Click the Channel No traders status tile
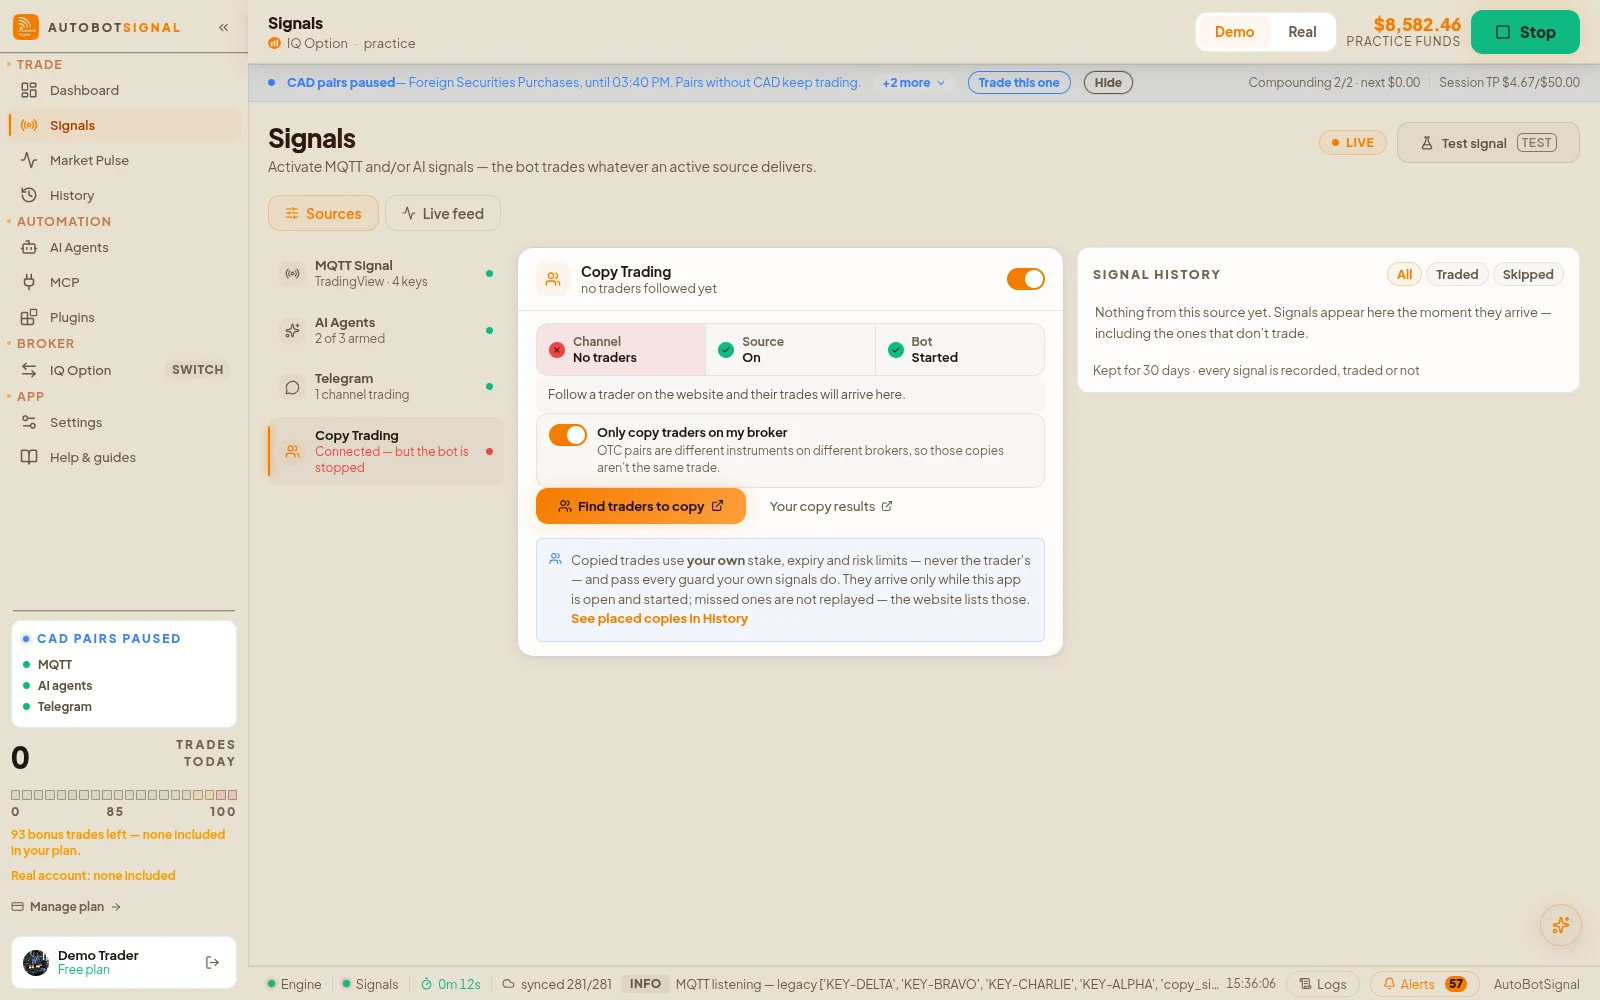 point(621,350)
